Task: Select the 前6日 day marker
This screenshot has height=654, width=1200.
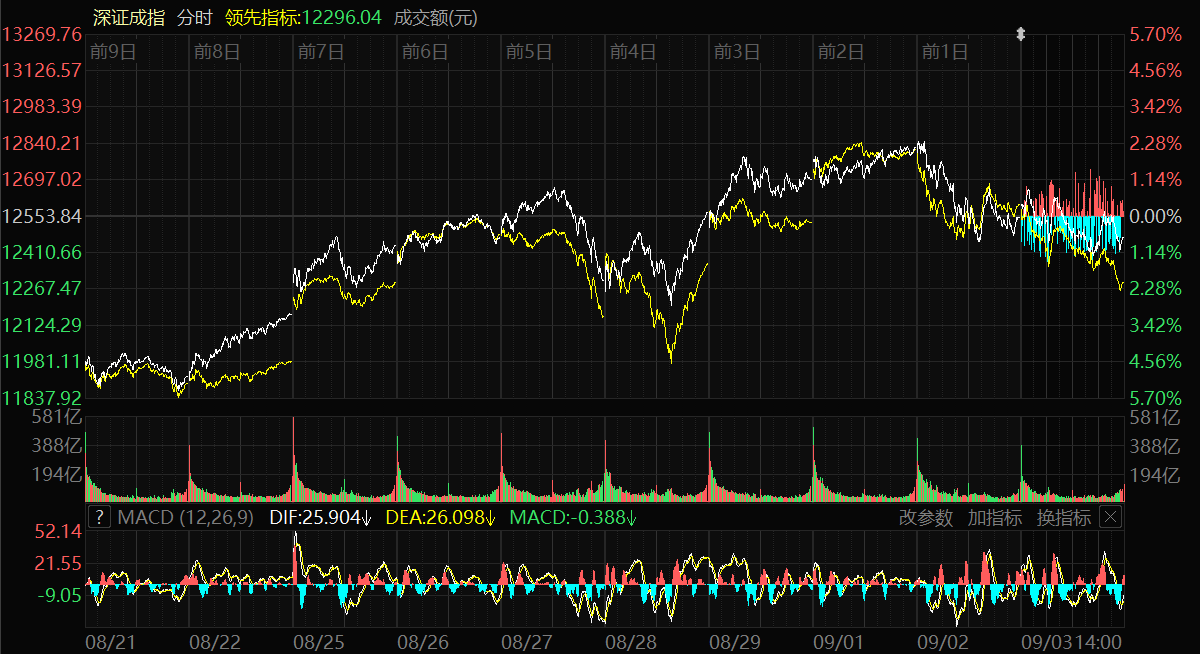Action: click(424, 51)
